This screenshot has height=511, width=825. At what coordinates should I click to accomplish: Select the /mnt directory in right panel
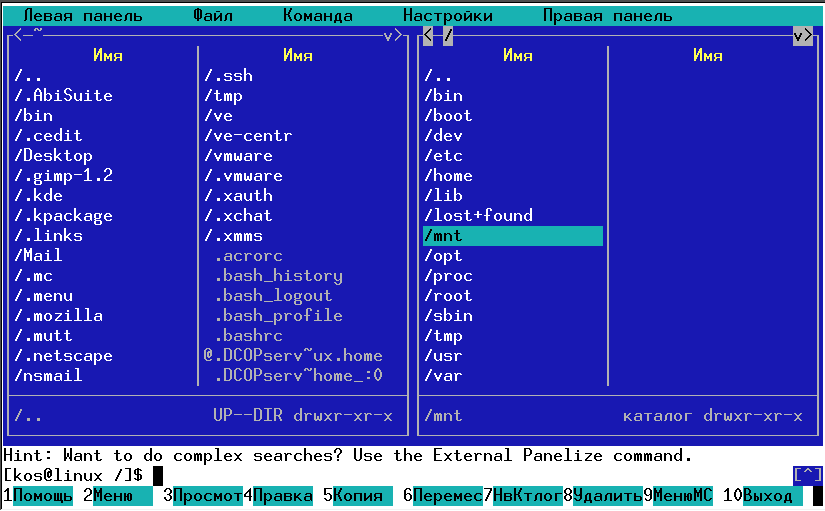512,236
